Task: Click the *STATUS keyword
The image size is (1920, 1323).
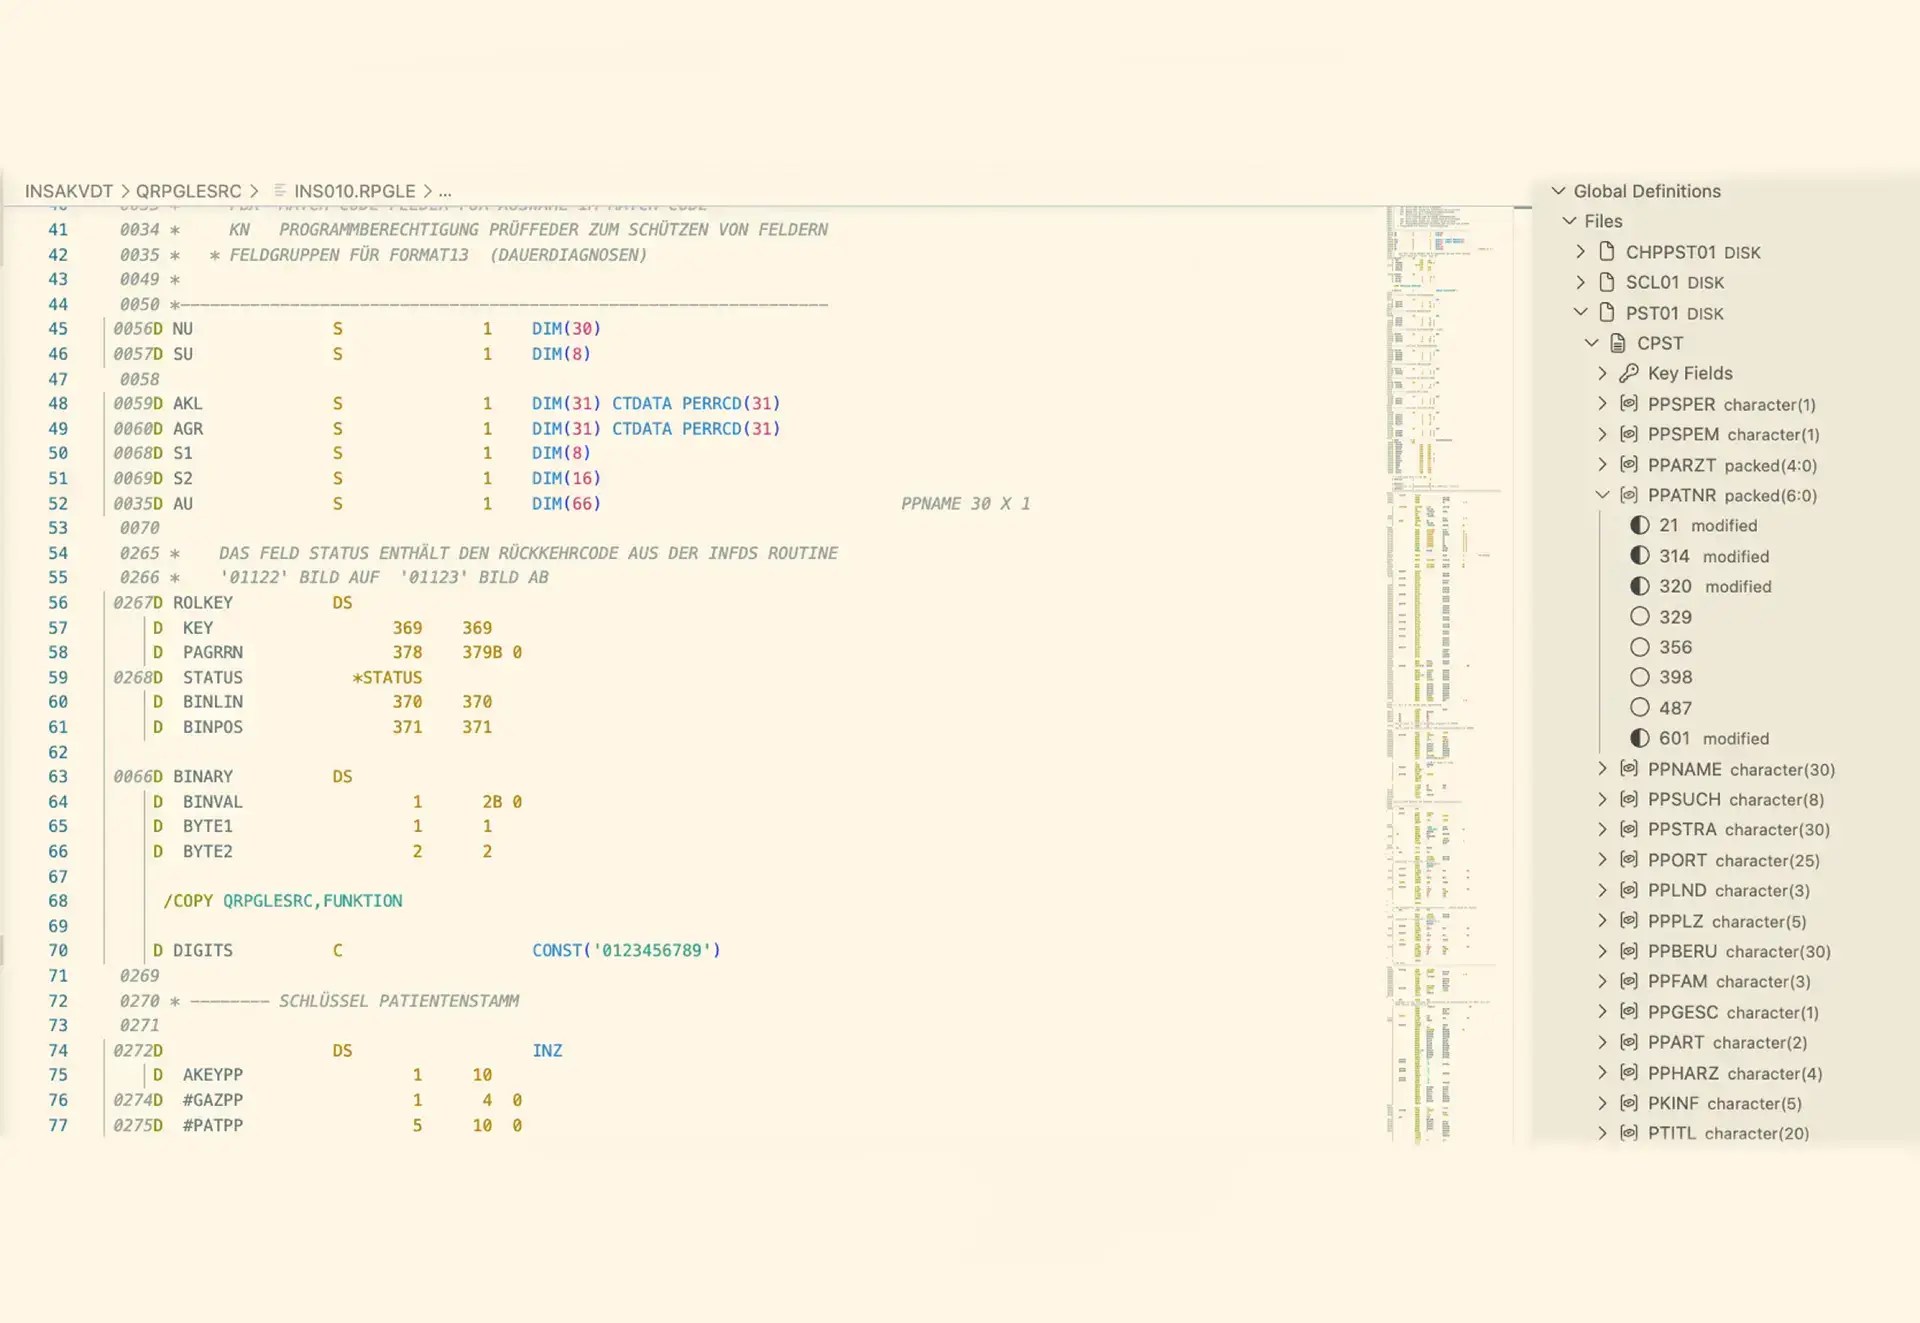Action: [387, 678]
